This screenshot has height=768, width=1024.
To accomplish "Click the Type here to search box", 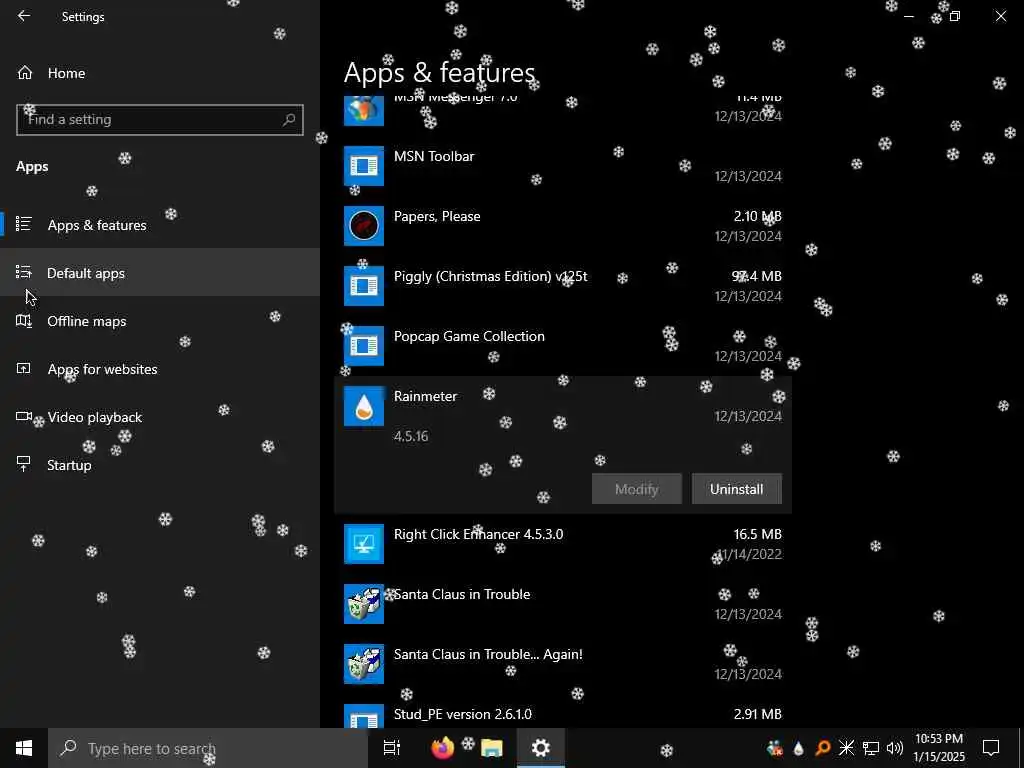I will point(208,748).
